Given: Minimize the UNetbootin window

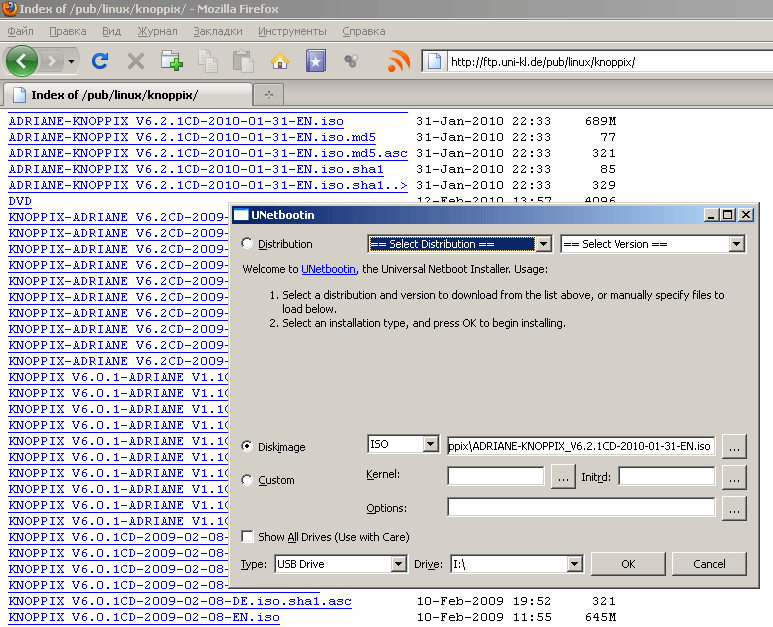Looking at the screenshot, I should pyautogui.click(x=710, y=215).
